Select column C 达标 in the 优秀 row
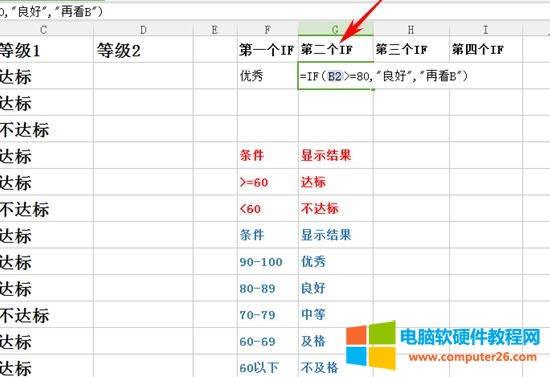The height and width of the screenshot is (377, 550). click(47, 76)
